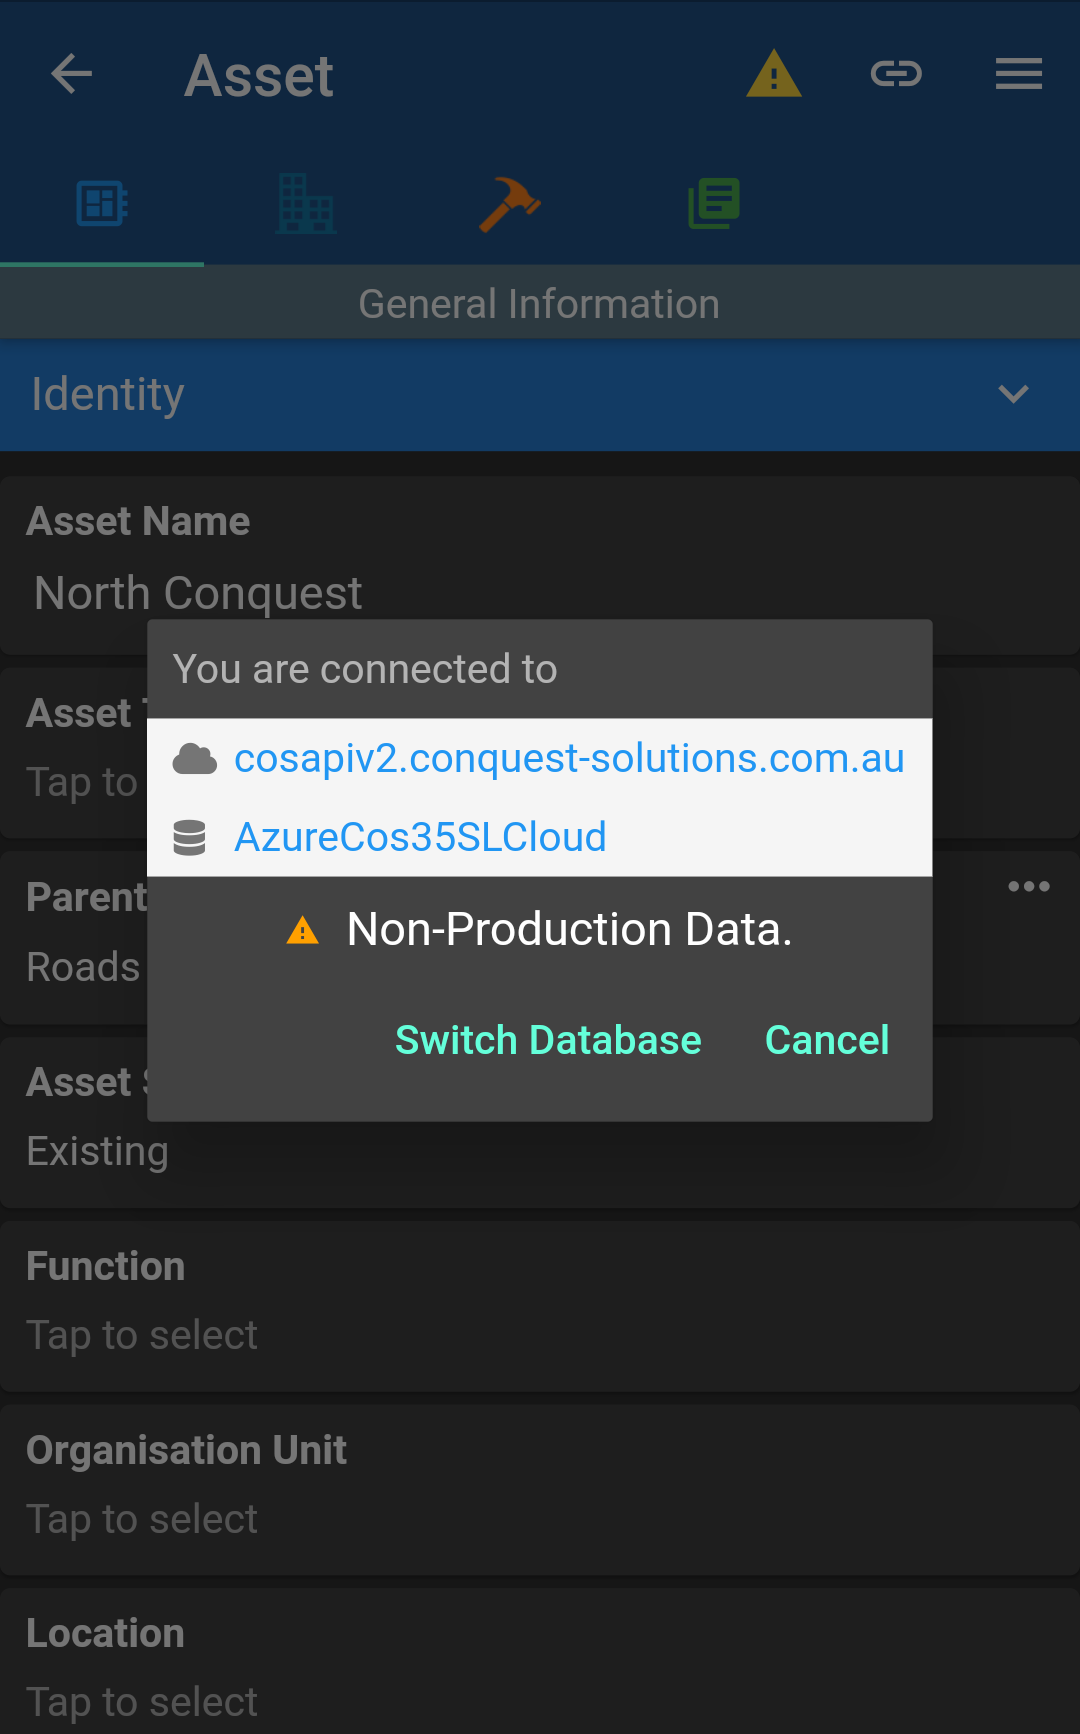Tap the back arrow icon
The image size is (1080, 1734).
pos(72,74)
